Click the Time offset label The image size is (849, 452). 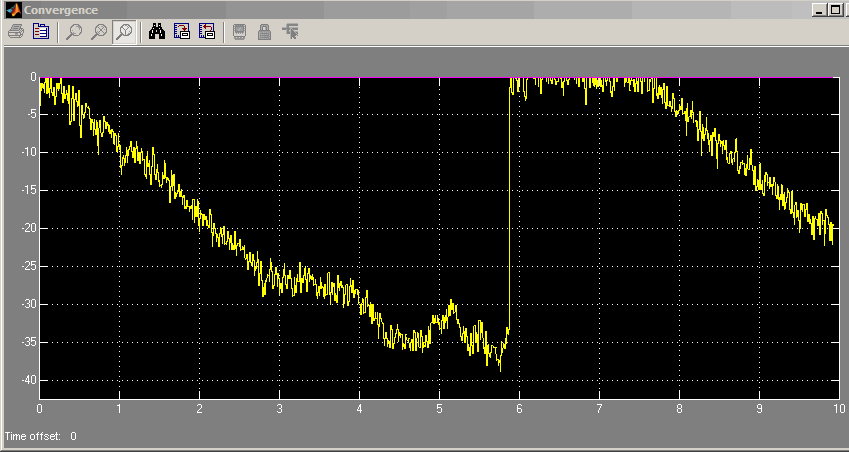pos(33,436)
